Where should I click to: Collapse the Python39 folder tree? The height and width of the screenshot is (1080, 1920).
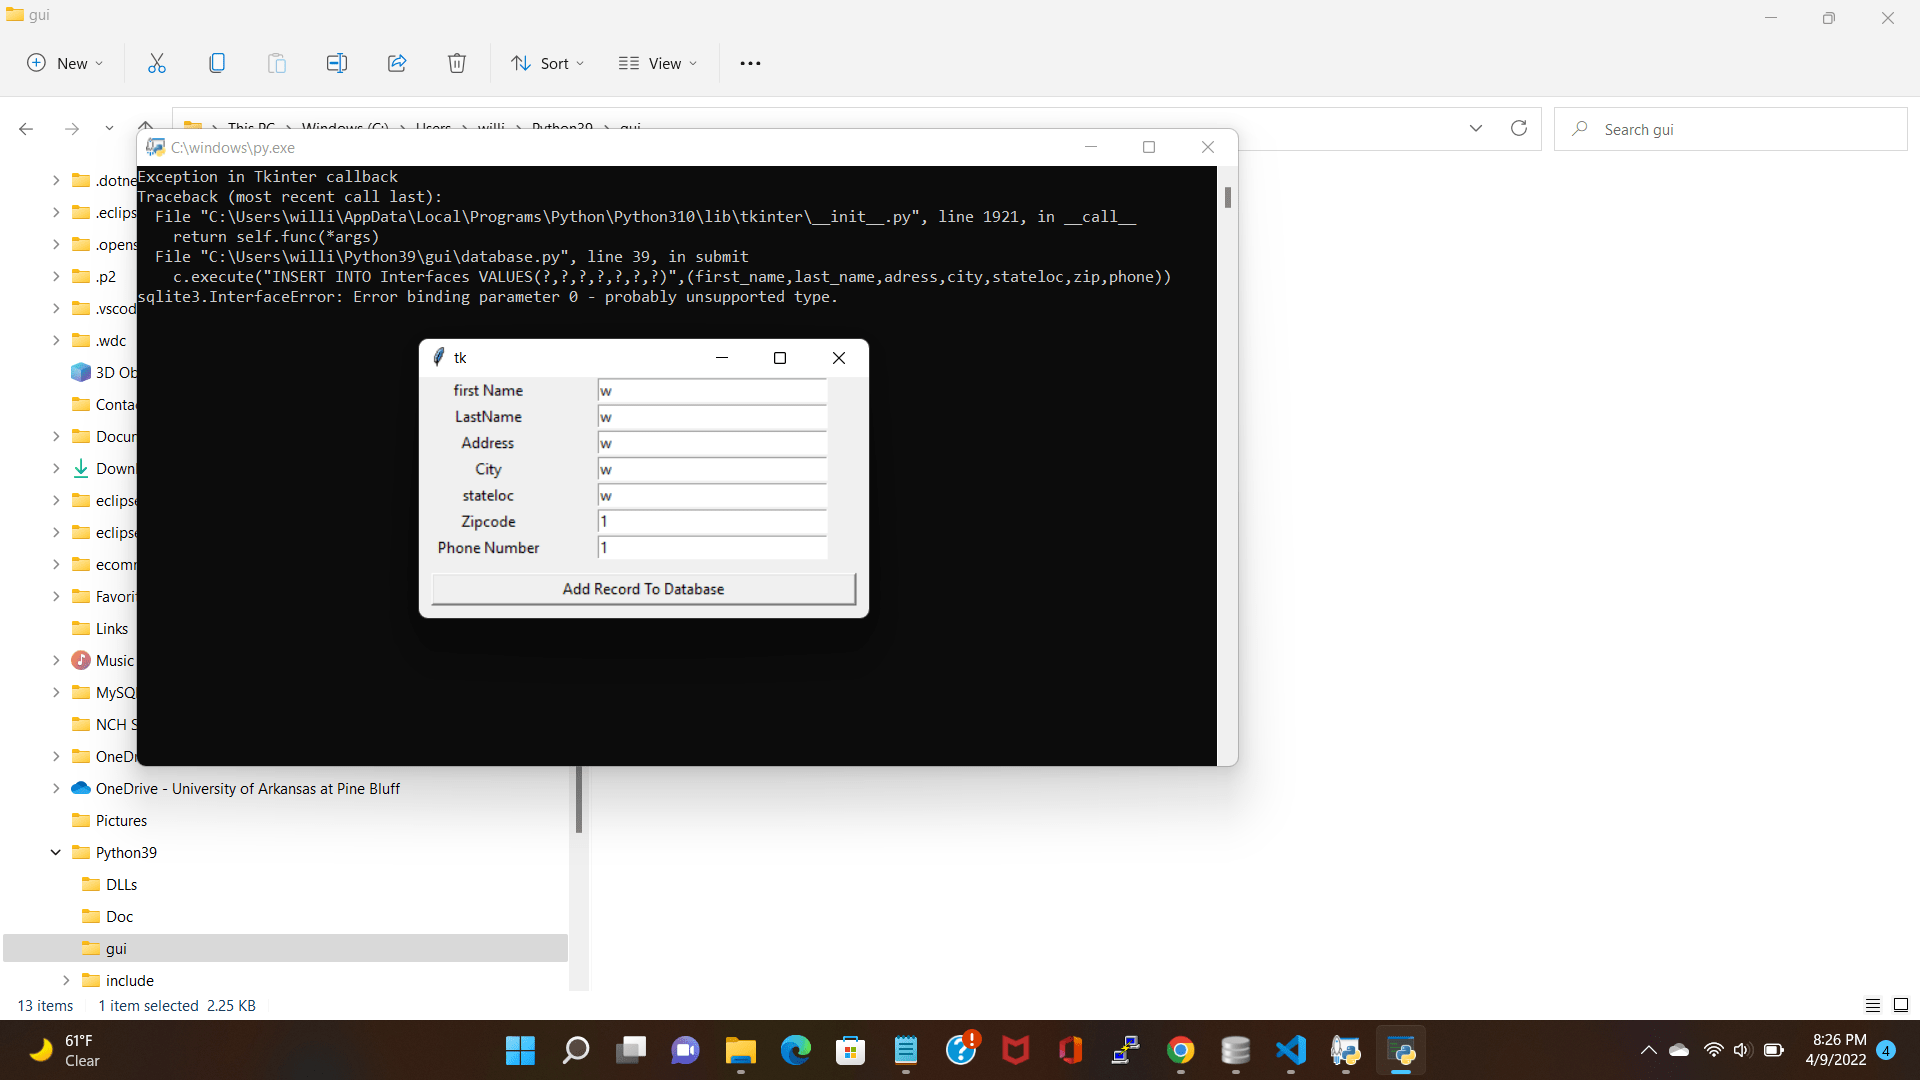[x=56, y=852]
